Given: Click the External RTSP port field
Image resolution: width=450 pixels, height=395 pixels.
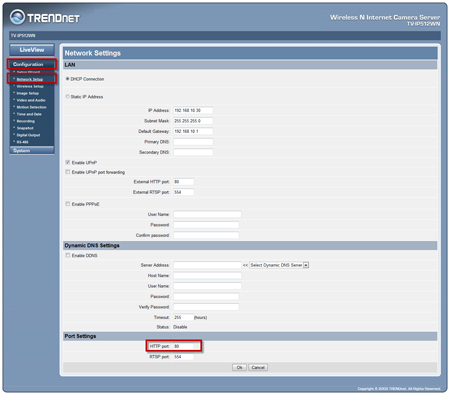Looking at the screenshot, I should click(x=183, y=192).
